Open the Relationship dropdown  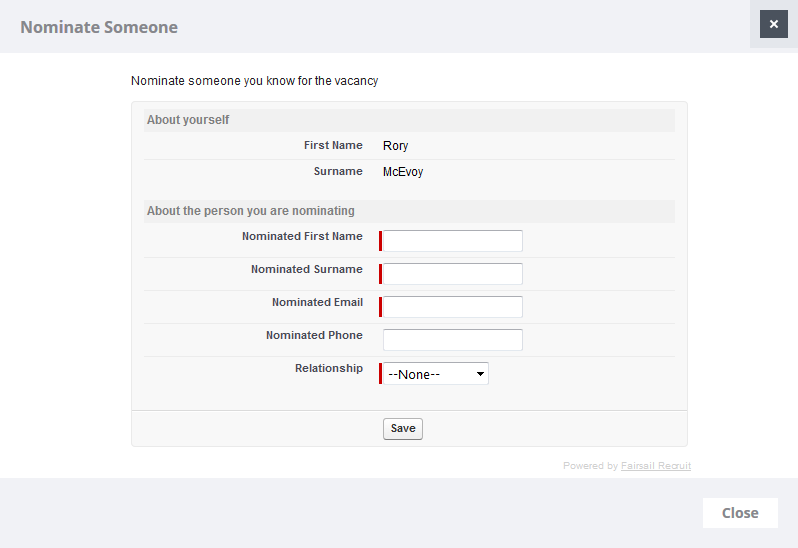(x=436, y=374)
